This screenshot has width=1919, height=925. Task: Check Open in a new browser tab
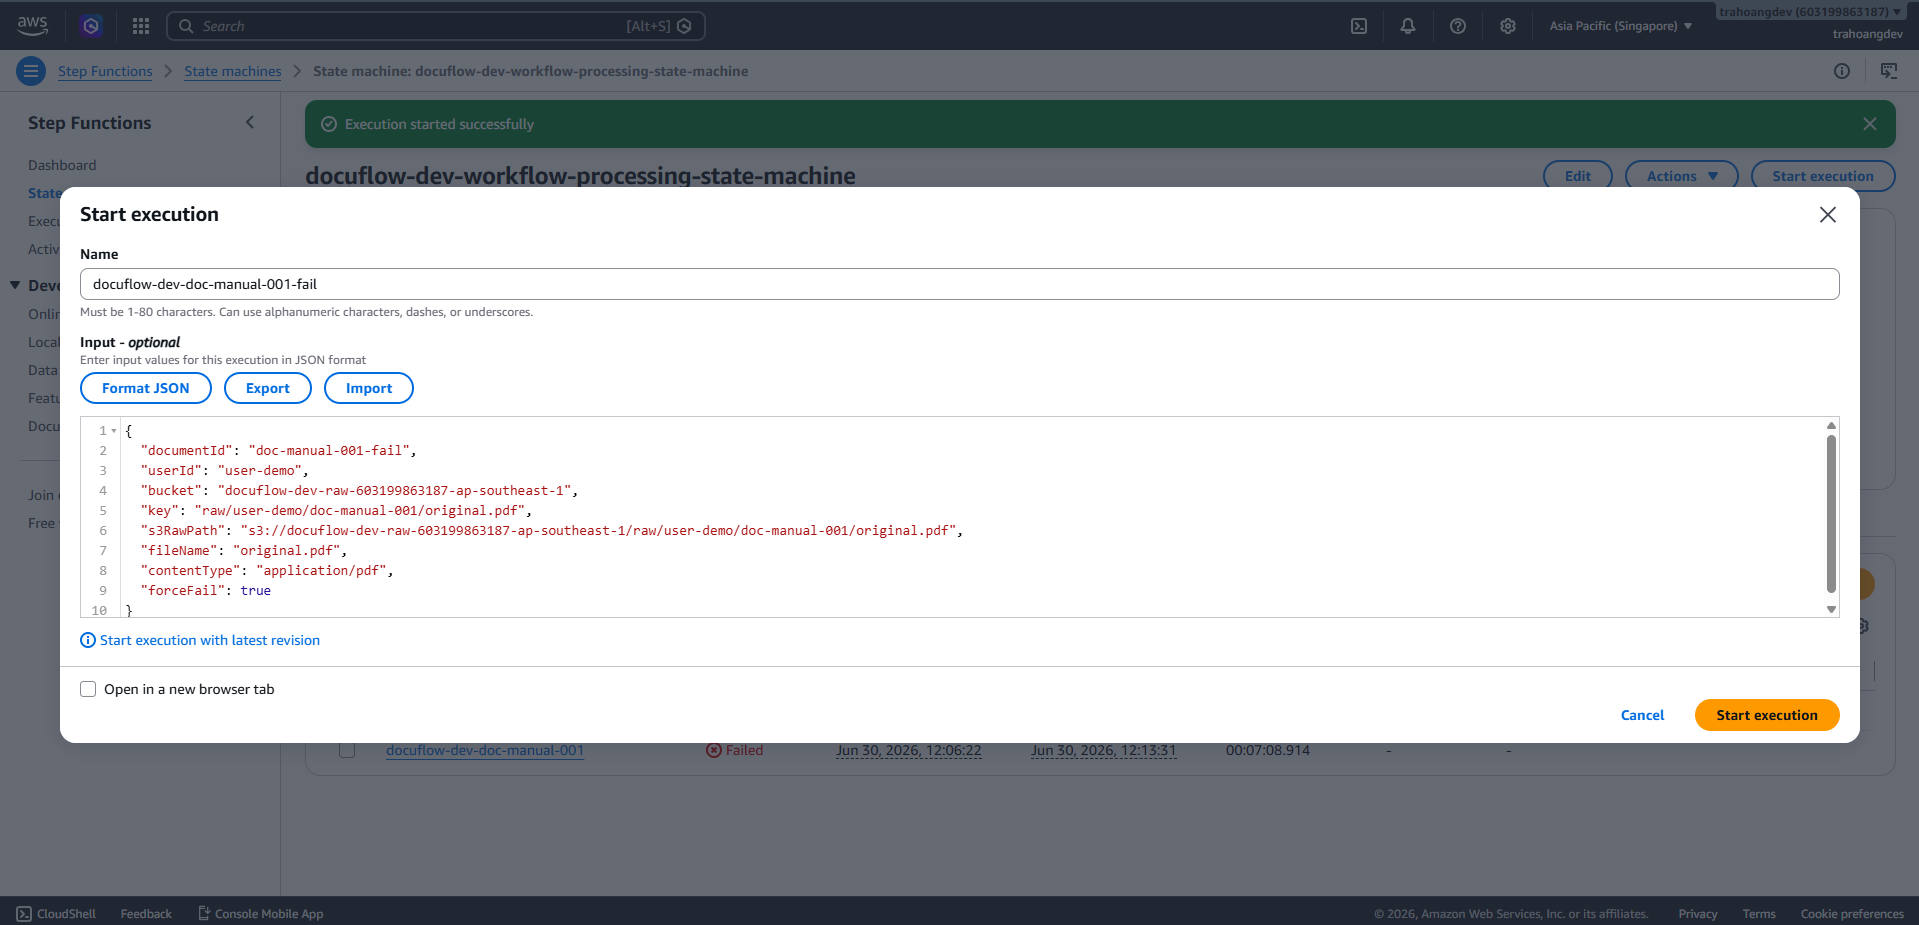[88, 689]
